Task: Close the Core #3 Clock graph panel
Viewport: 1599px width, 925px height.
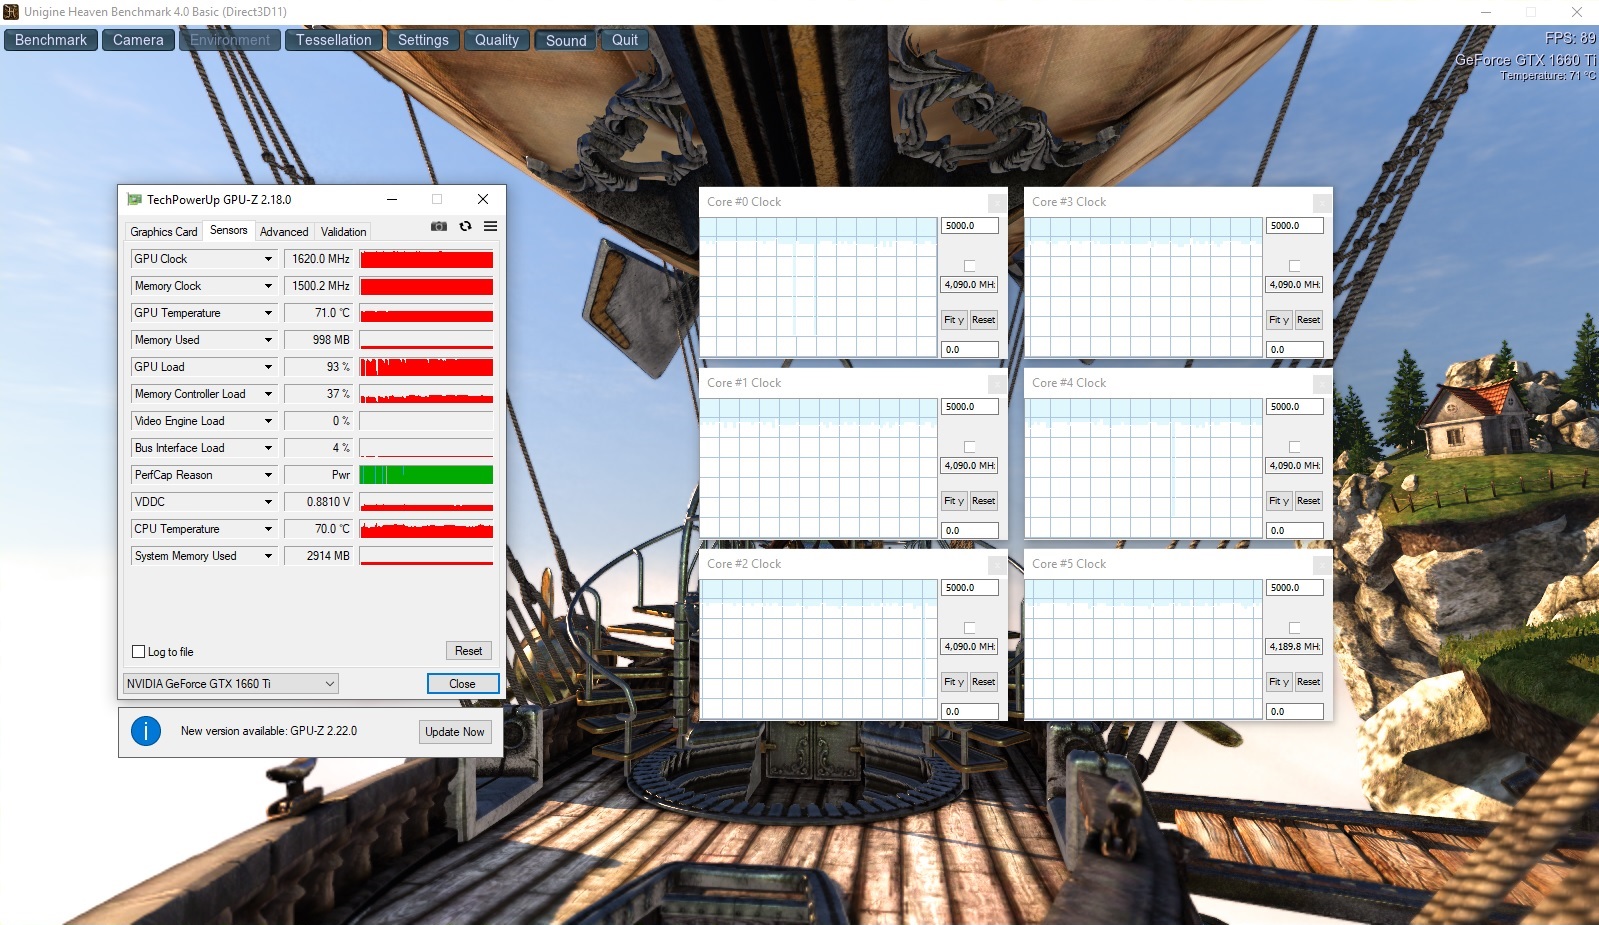Action: (x=1322, y=203)
